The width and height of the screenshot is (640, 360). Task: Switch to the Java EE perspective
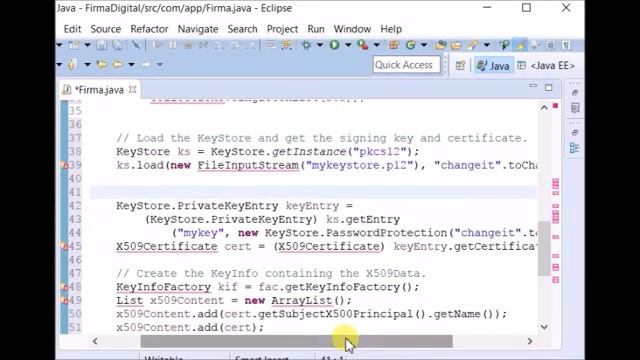[x=546, y=65]
